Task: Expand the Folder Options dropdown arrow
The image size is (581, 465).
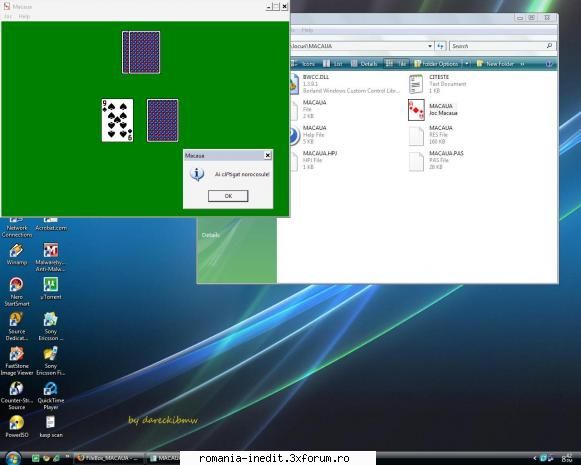Action: [467, 64]
